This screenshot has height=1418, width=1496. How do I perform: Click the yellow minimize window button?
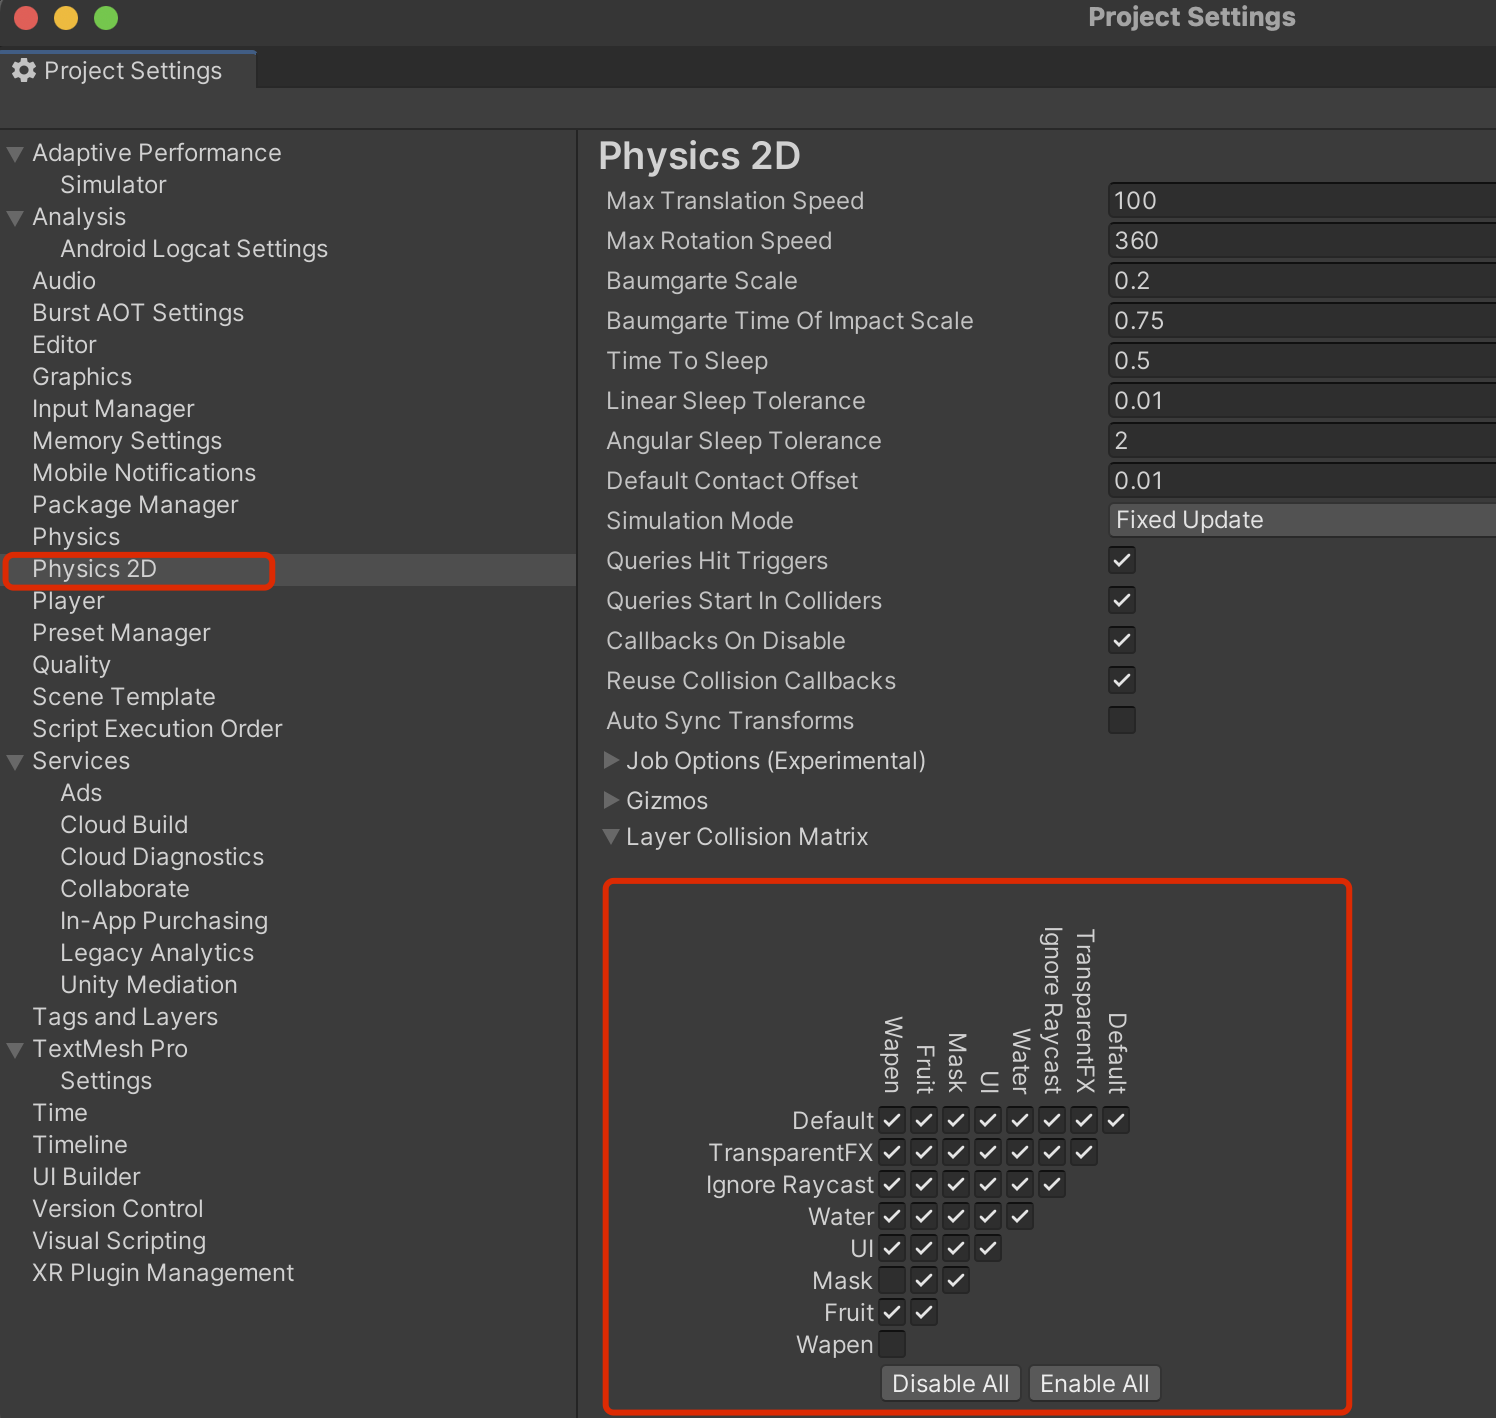66,18
